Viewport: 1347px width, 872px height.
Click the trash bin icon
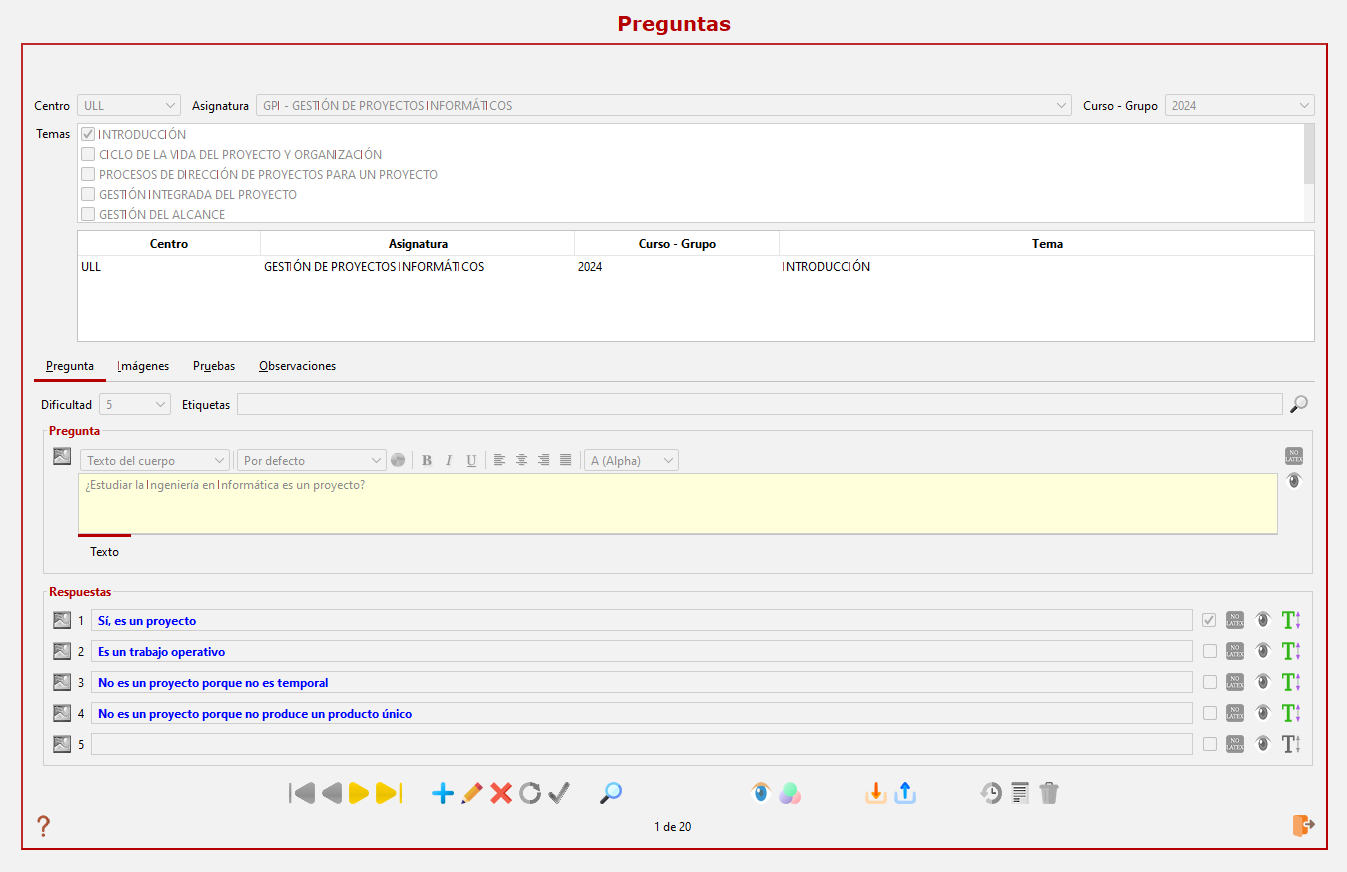(x=1048, y=793)
